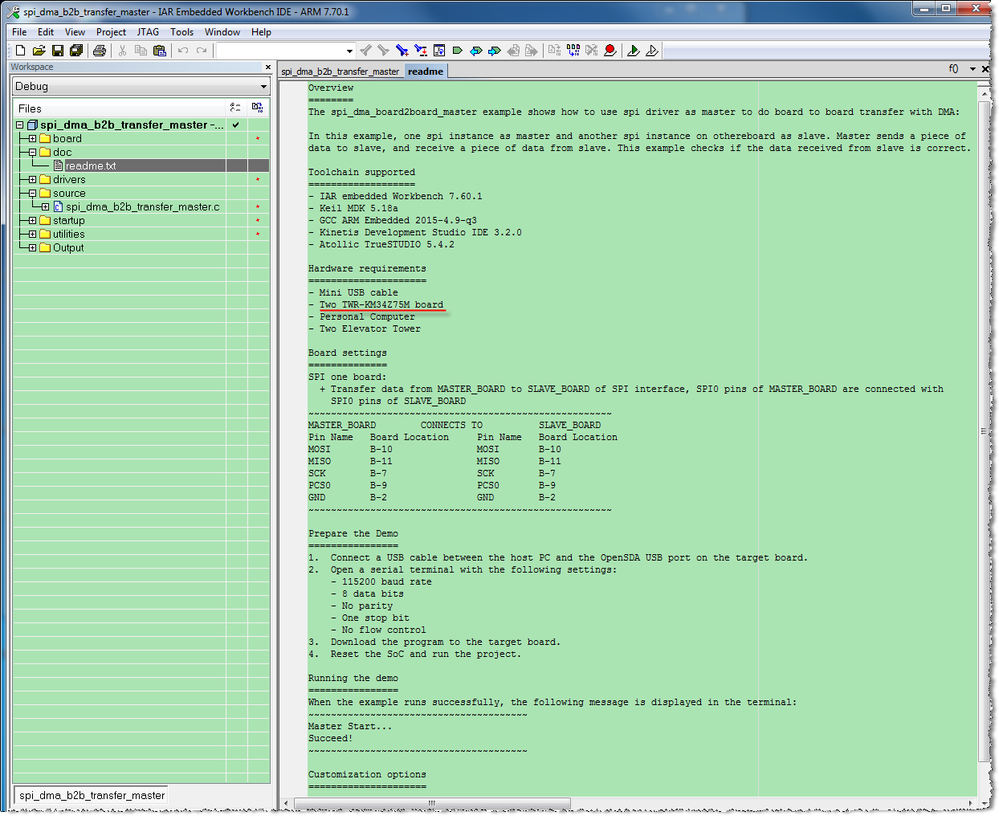Click the Save All toolbar icon
999x816 pixels.
click(x=76, y=50)
